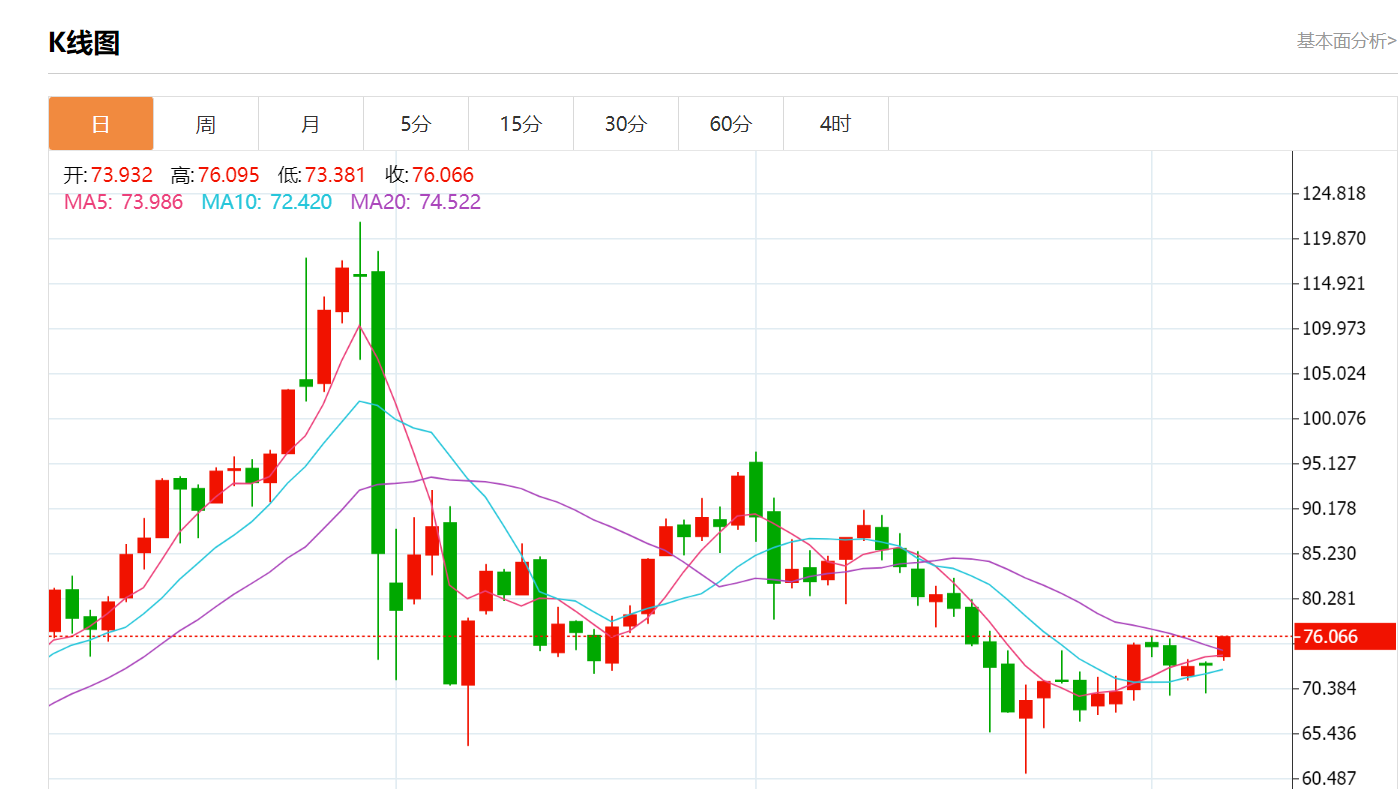Select the 日 daily chart tab
The height and width of the screenshot is (789, 1398).
101,124
